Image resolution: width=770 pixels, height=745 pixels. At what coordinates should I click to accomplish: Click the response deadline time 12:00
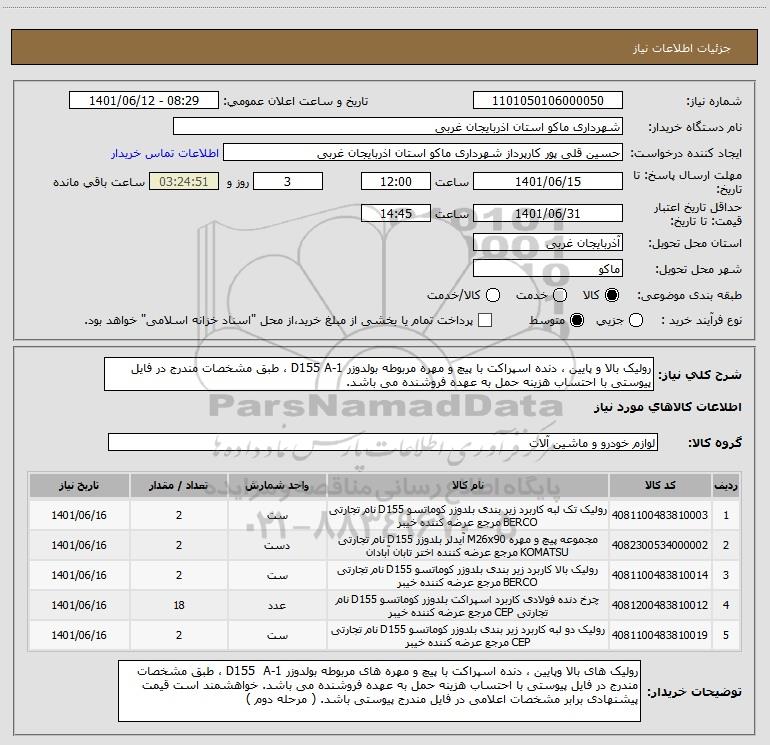[396, 181]
